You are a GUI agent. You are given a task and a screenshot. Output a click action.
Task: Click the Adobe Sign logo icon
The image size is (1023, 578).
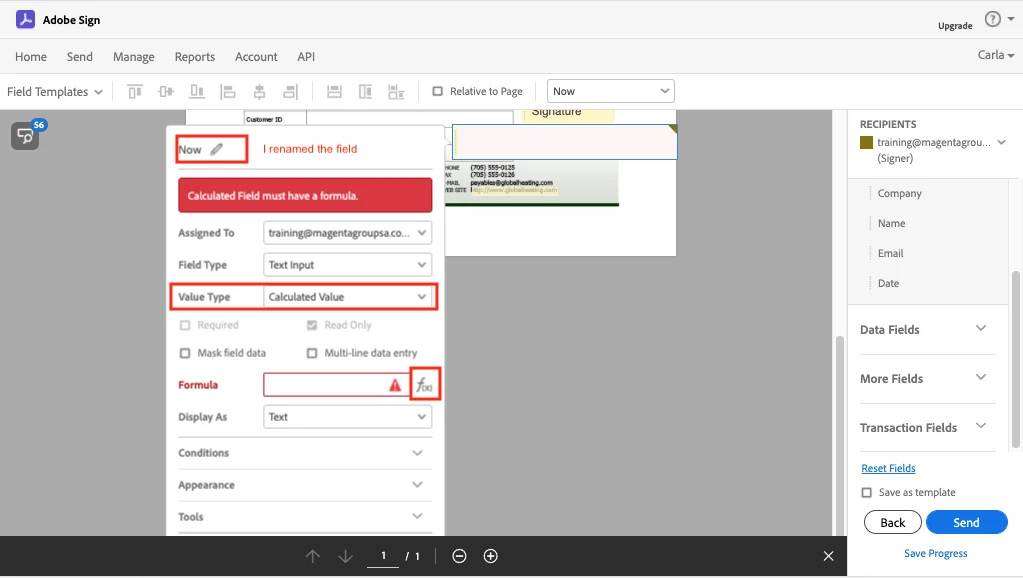[x=25, y=20]
